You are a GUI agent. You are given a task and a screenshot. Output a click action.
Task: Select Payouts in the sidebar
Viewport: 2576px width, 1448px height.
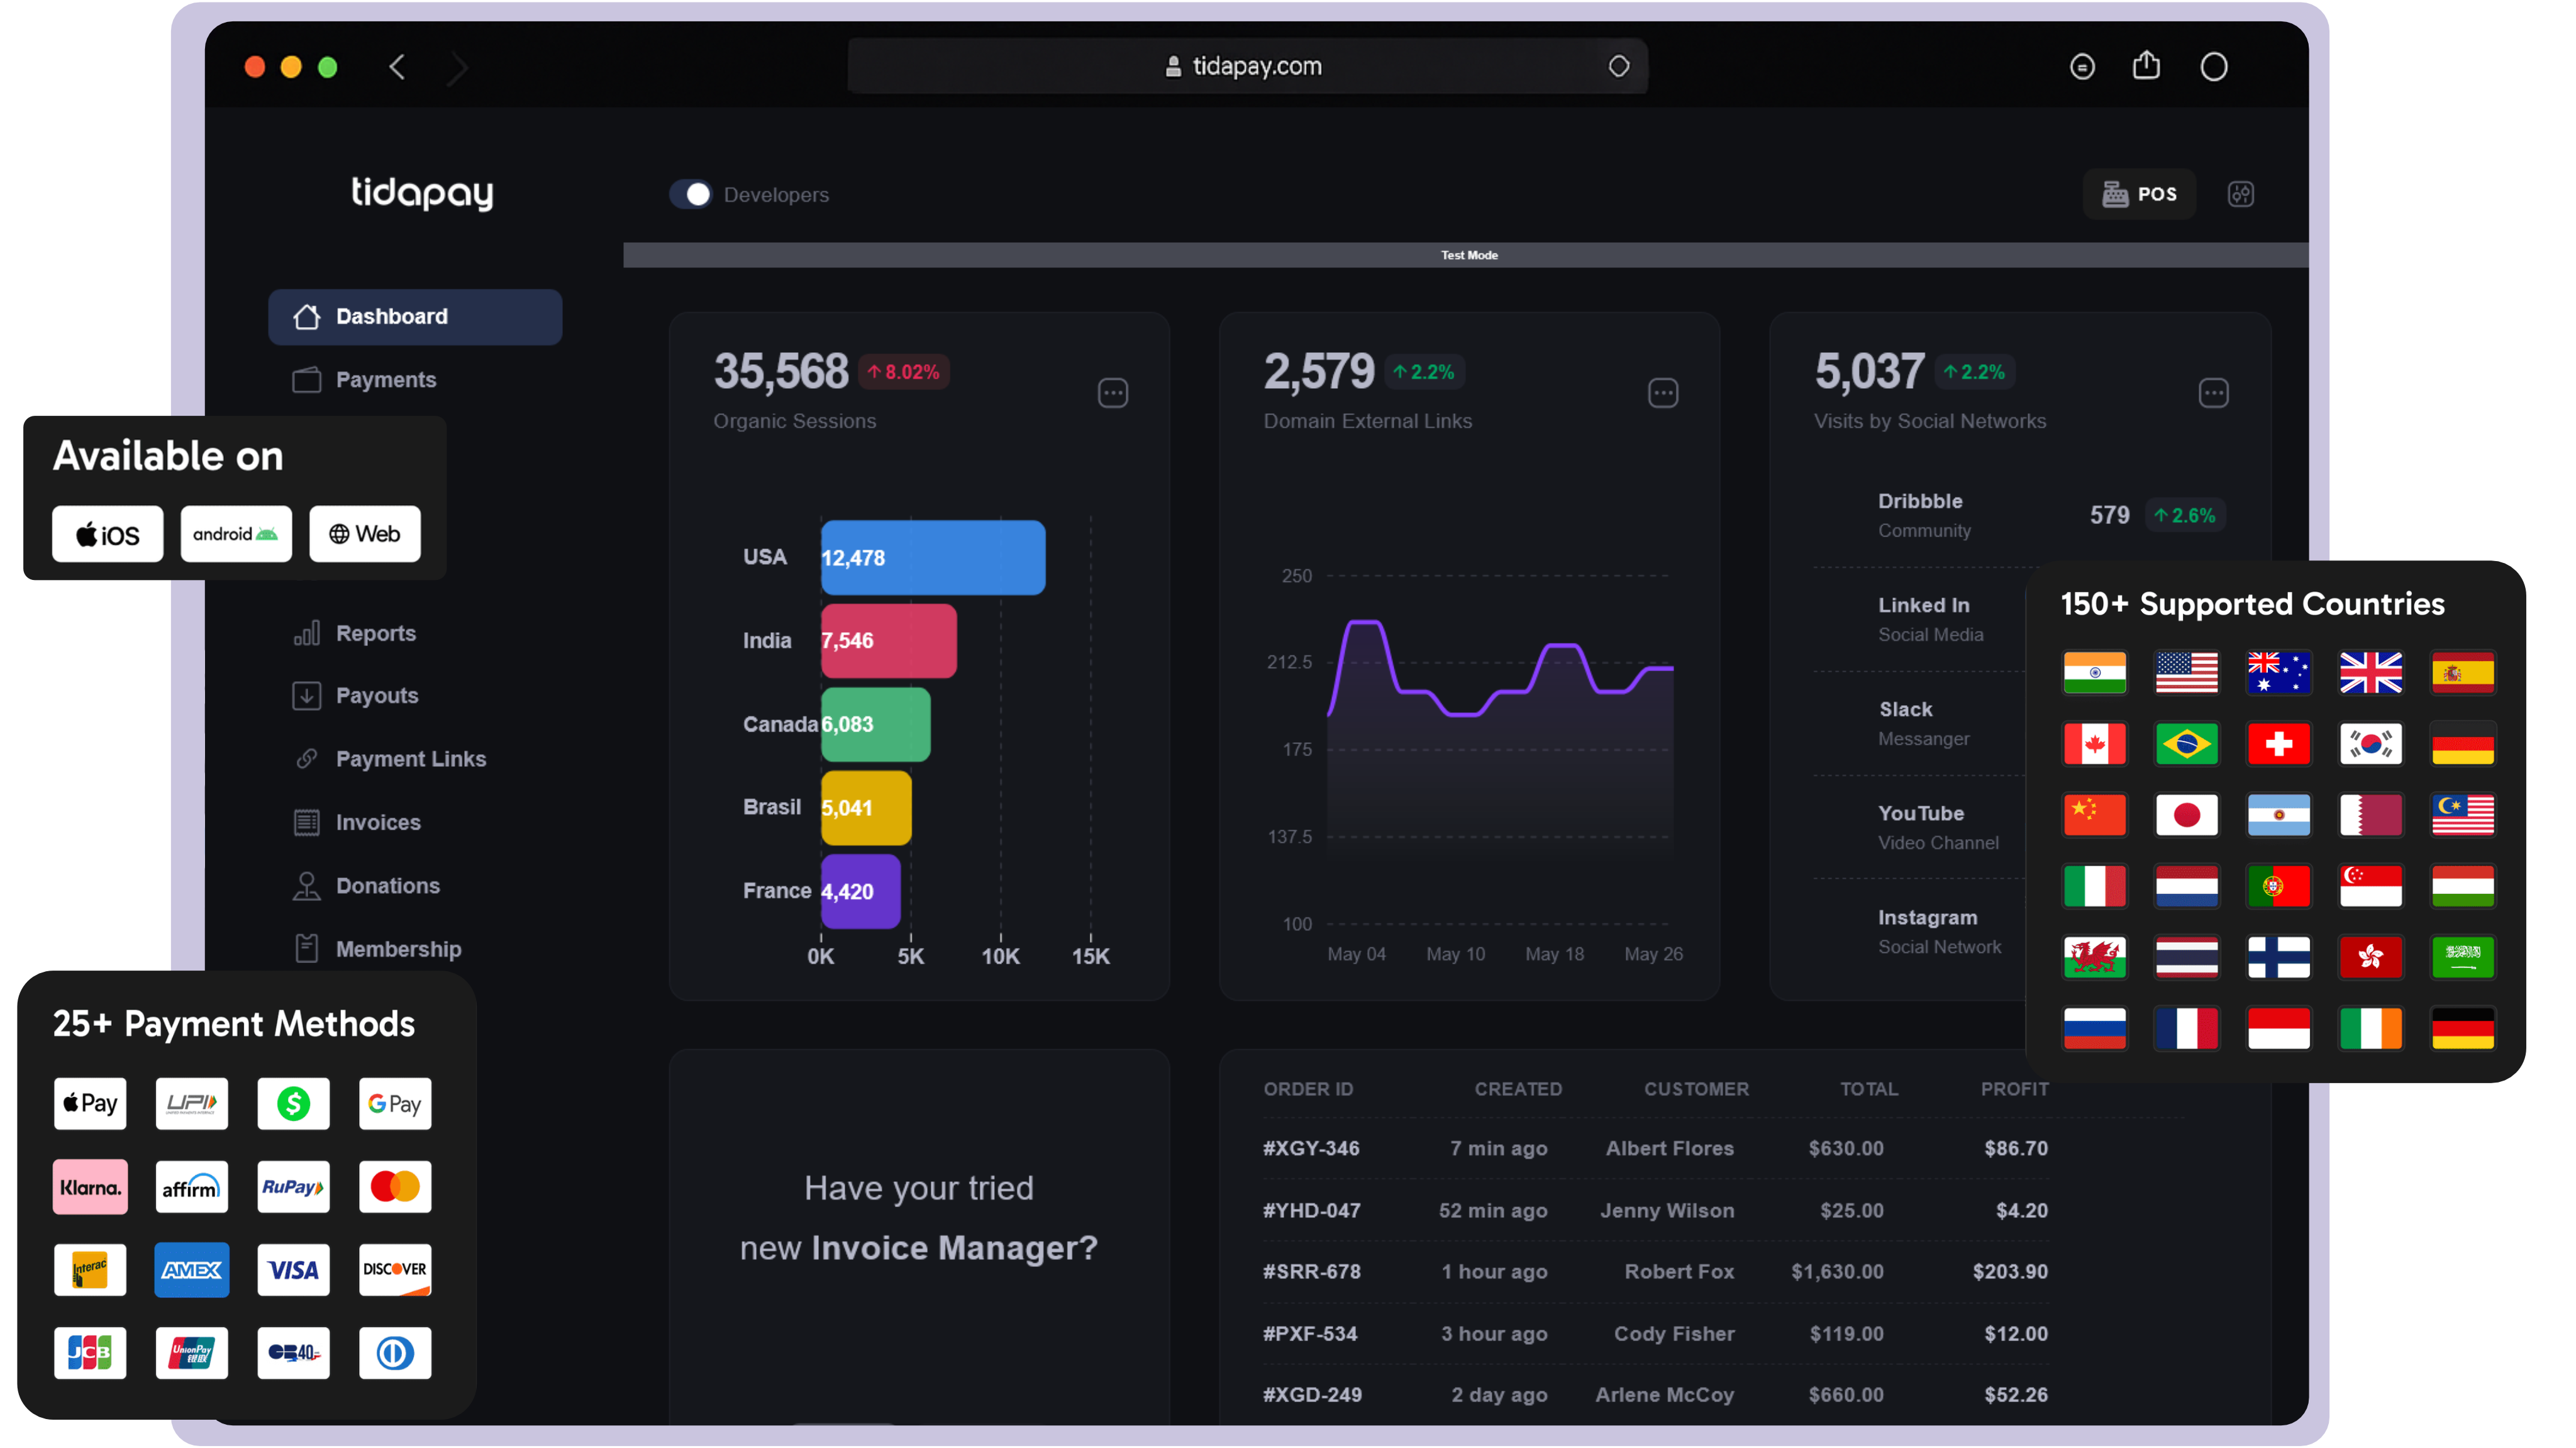[376, 696]
